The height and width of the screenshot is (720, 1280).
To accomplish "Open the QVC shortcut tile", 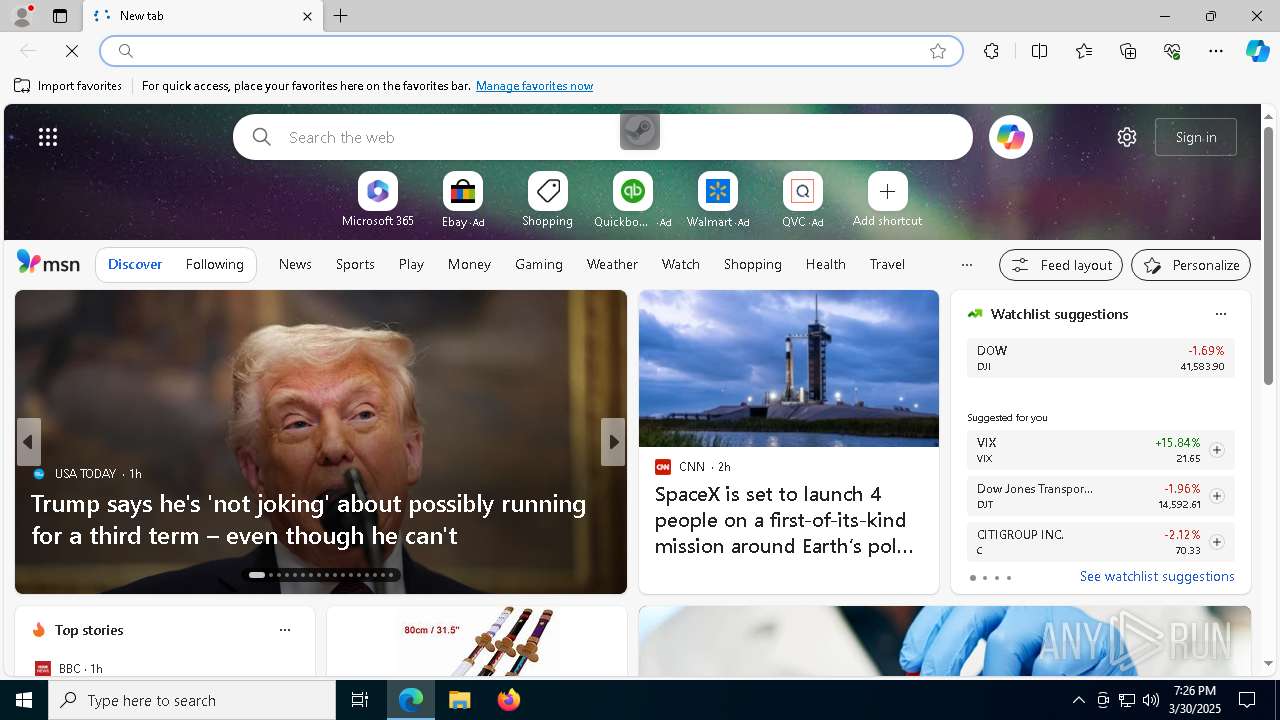I will coord(802,200).
